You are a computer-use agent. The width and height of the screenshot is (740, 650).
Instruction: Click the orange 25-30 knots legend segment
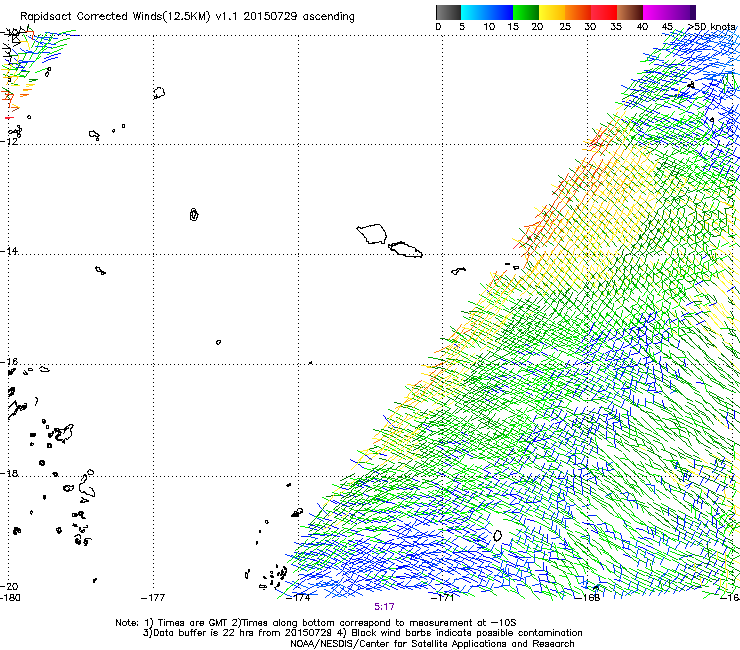coord(578,12)
